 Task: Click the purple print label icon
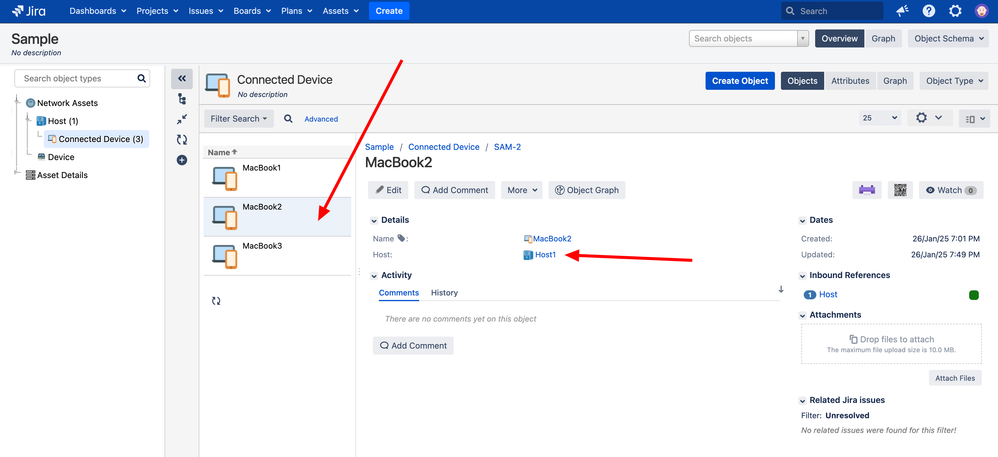click(x=867, y=190)
